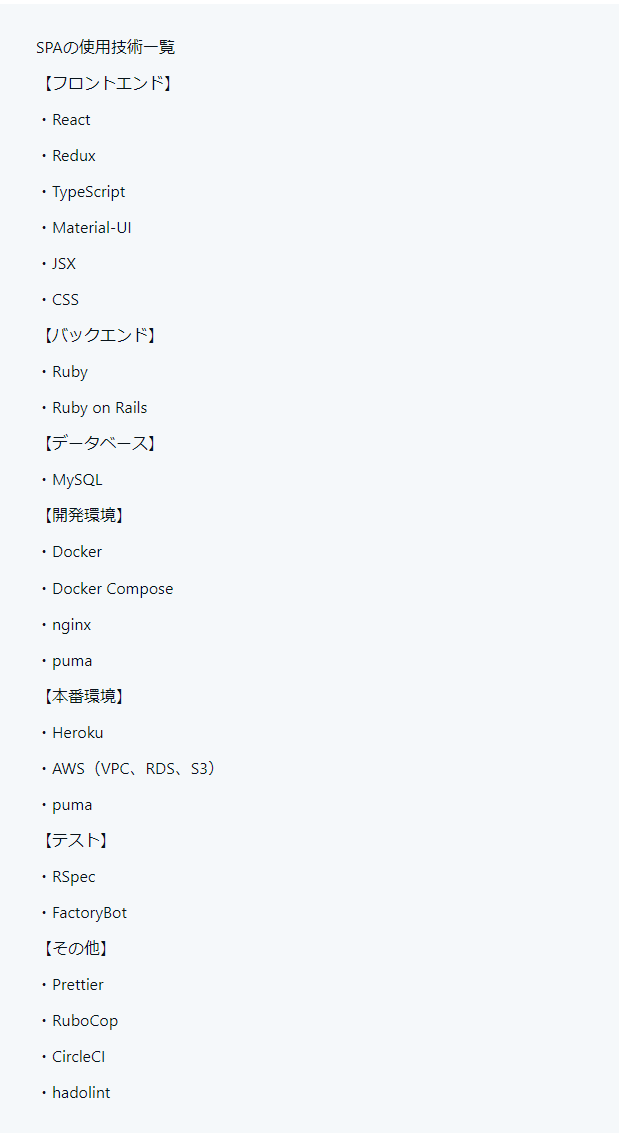Click the SPAの使用技術一覧 heading text

(x=106, y=47)
